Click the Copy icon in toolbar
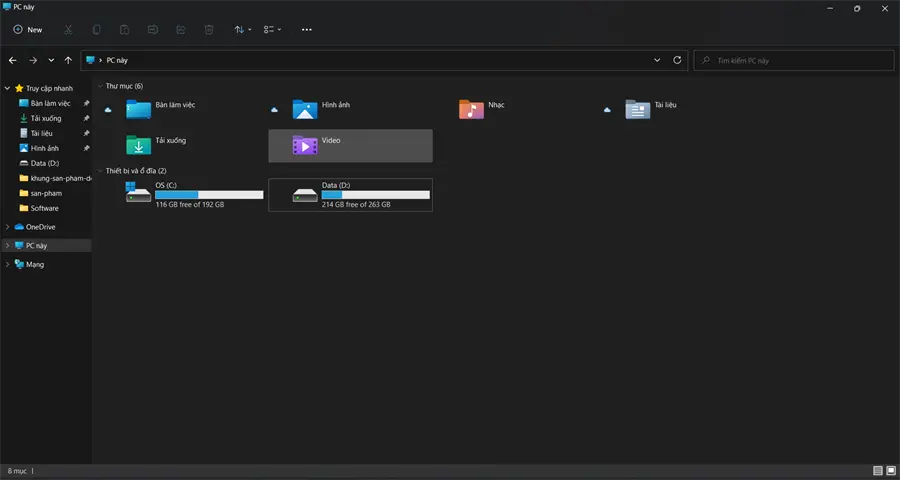900x480 pixels. [x=96, y=29]
